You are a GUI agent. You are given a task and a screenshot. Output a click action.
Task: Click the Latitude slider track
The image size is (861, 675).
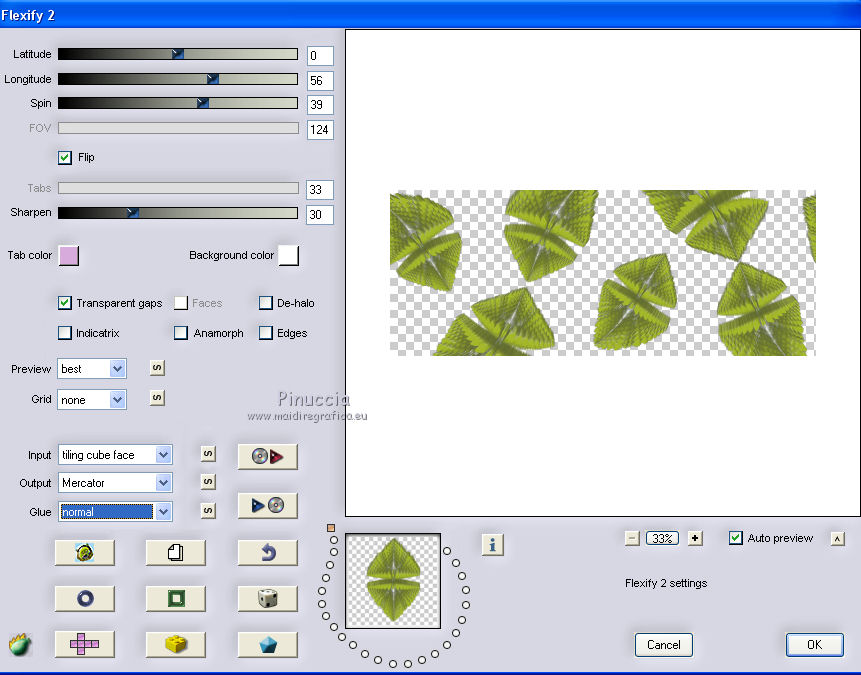(178, 54)
